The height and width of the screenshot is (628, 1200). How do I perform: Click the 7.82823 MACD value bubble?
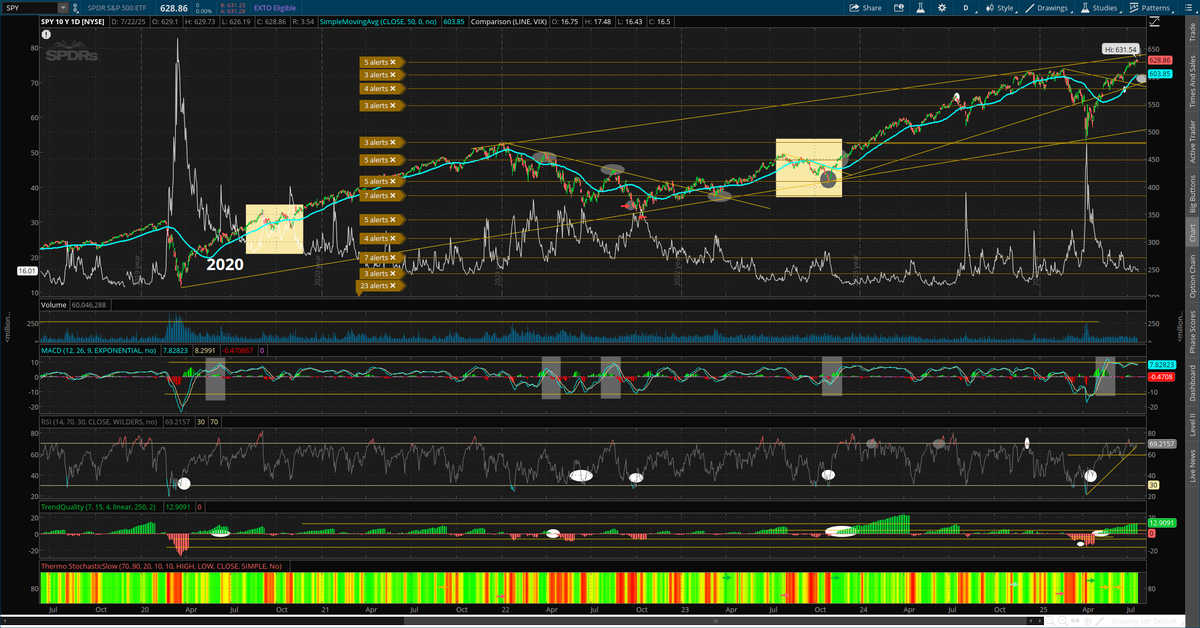click(x=1160, y=365)
